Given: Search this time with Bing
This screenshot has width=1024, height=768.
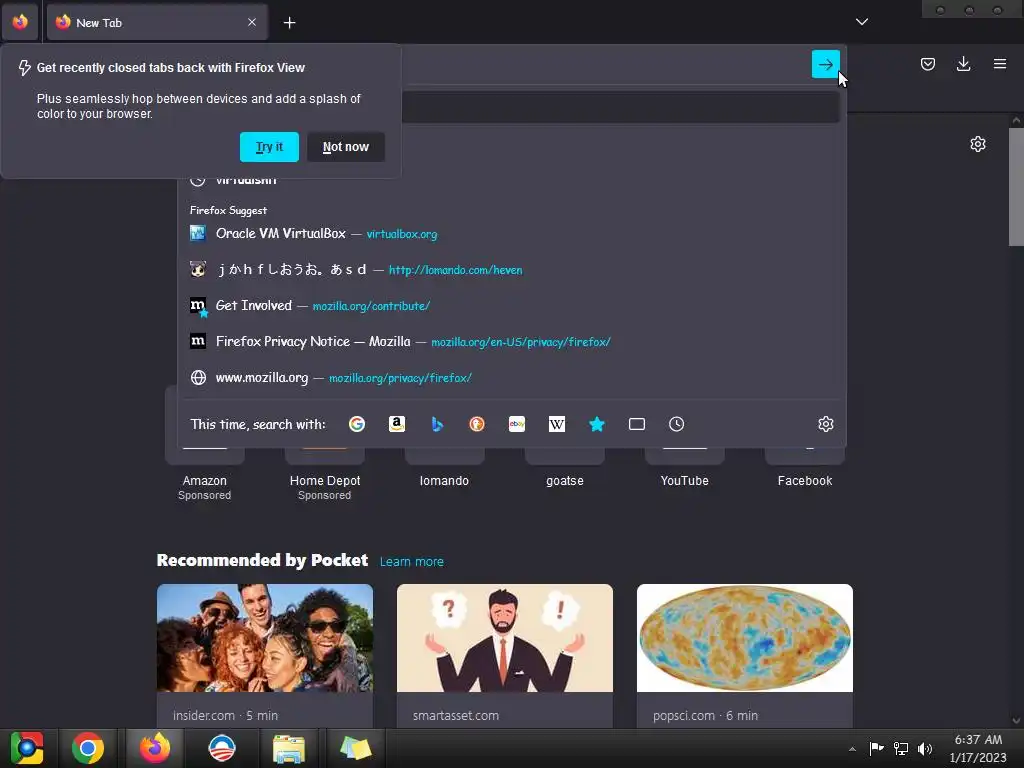Looking at the screenshot, I should pos(437,424).
